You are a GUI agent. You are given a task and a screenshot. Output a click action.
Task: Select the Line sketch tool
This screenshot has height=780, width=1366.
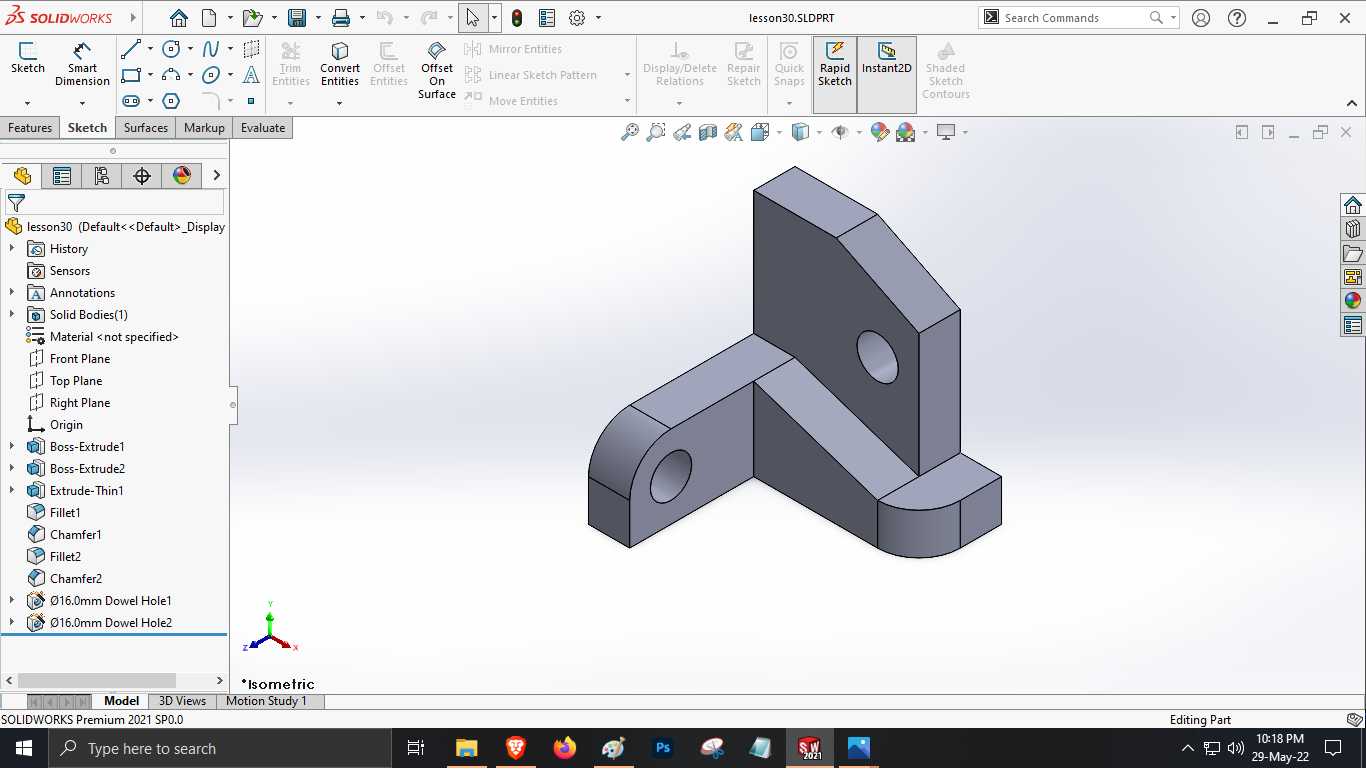[x=130, y=49]
